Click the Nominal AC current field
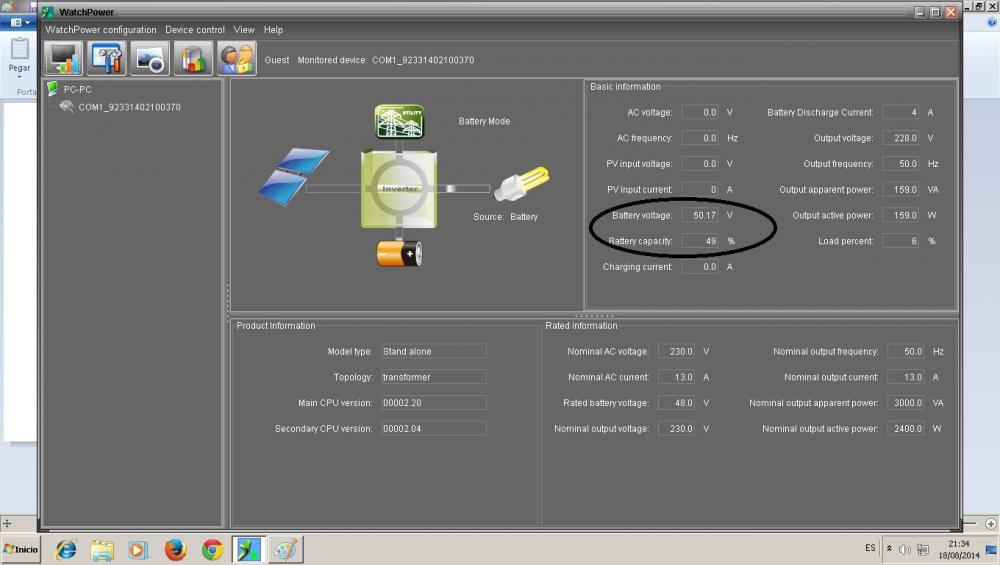1000x565 pixels. pos(677,377)
